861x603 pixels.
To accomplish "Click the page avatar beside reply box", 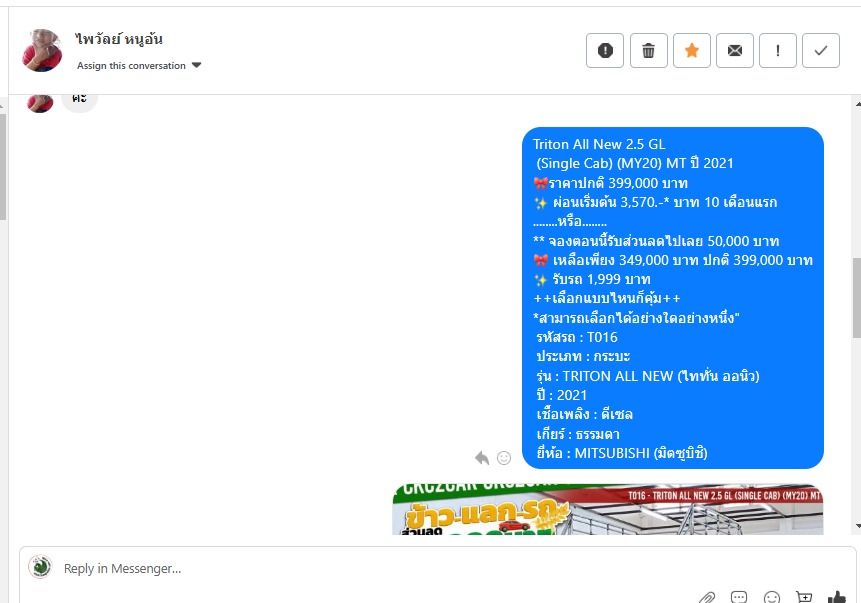I will tap(40, 567).
